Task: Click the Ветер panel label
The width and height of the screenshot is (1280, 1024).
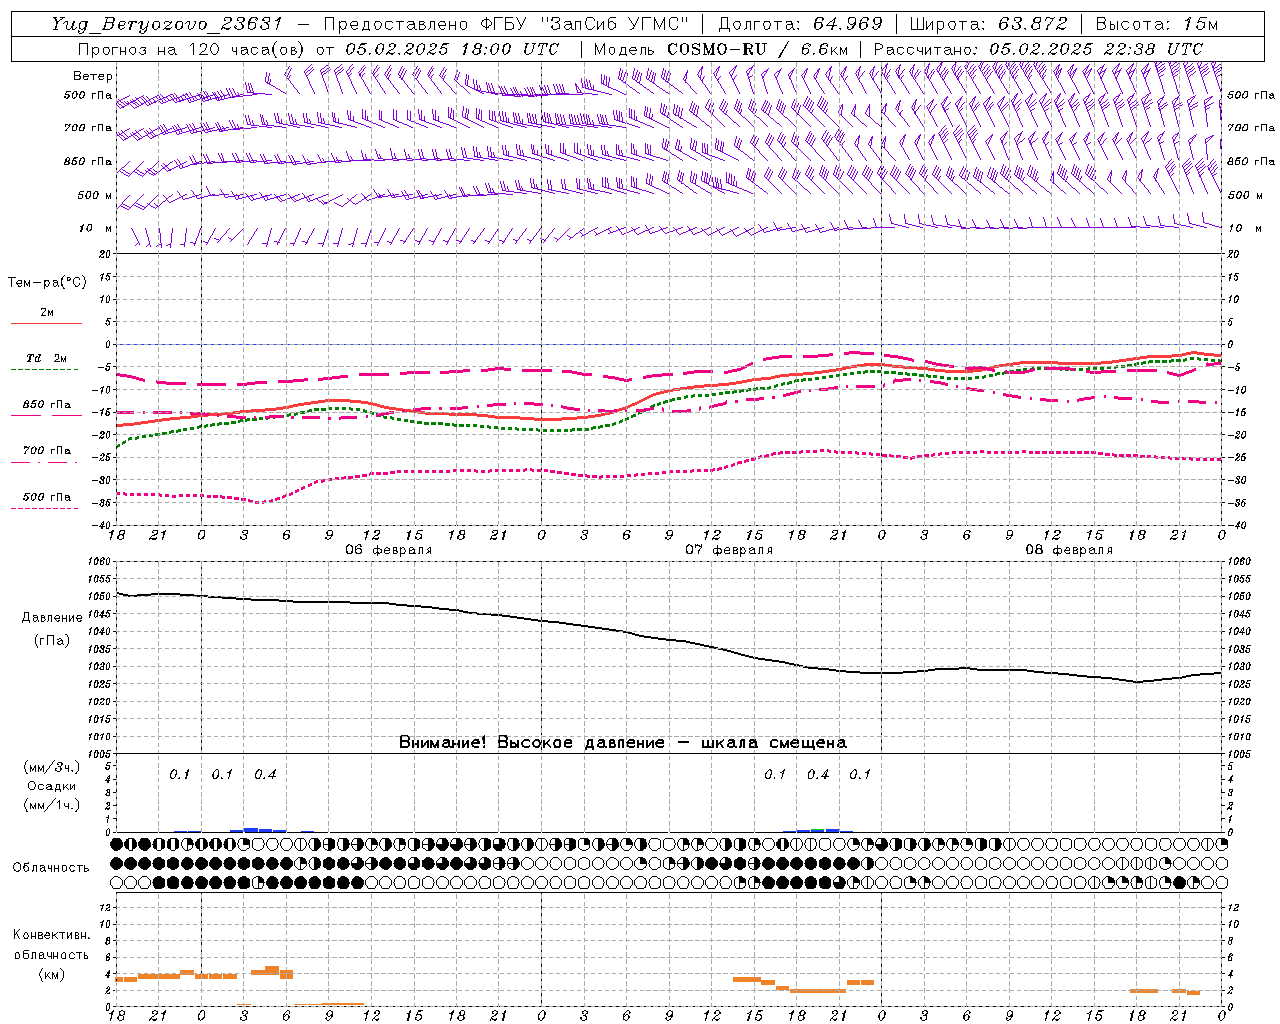Action: tap(93, 76)
